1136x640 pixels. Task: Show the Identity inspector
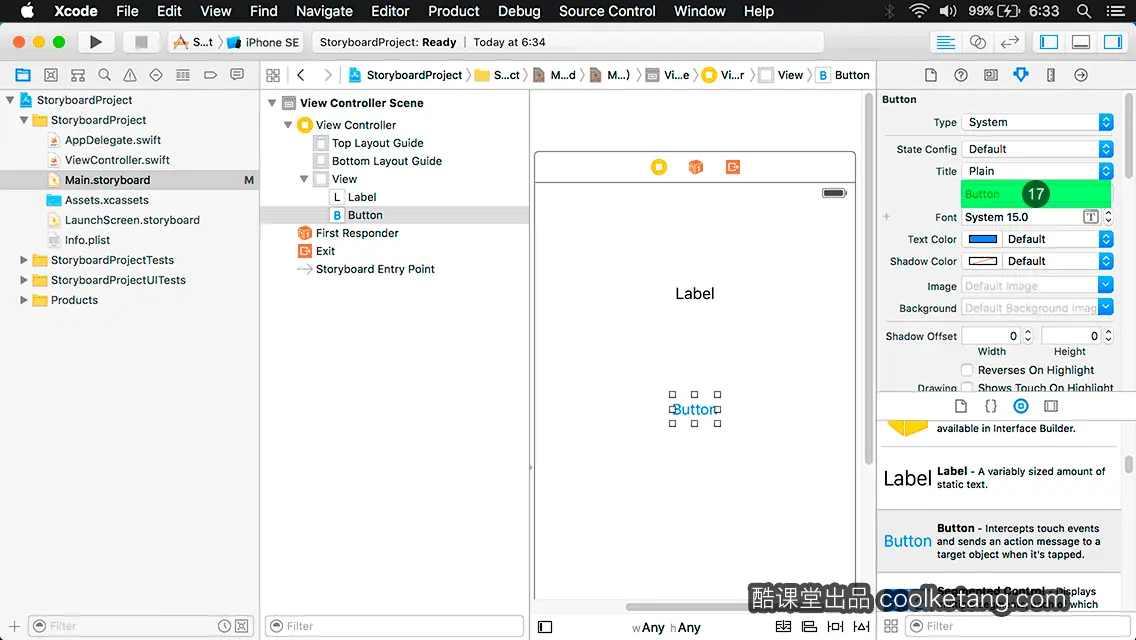990,75
